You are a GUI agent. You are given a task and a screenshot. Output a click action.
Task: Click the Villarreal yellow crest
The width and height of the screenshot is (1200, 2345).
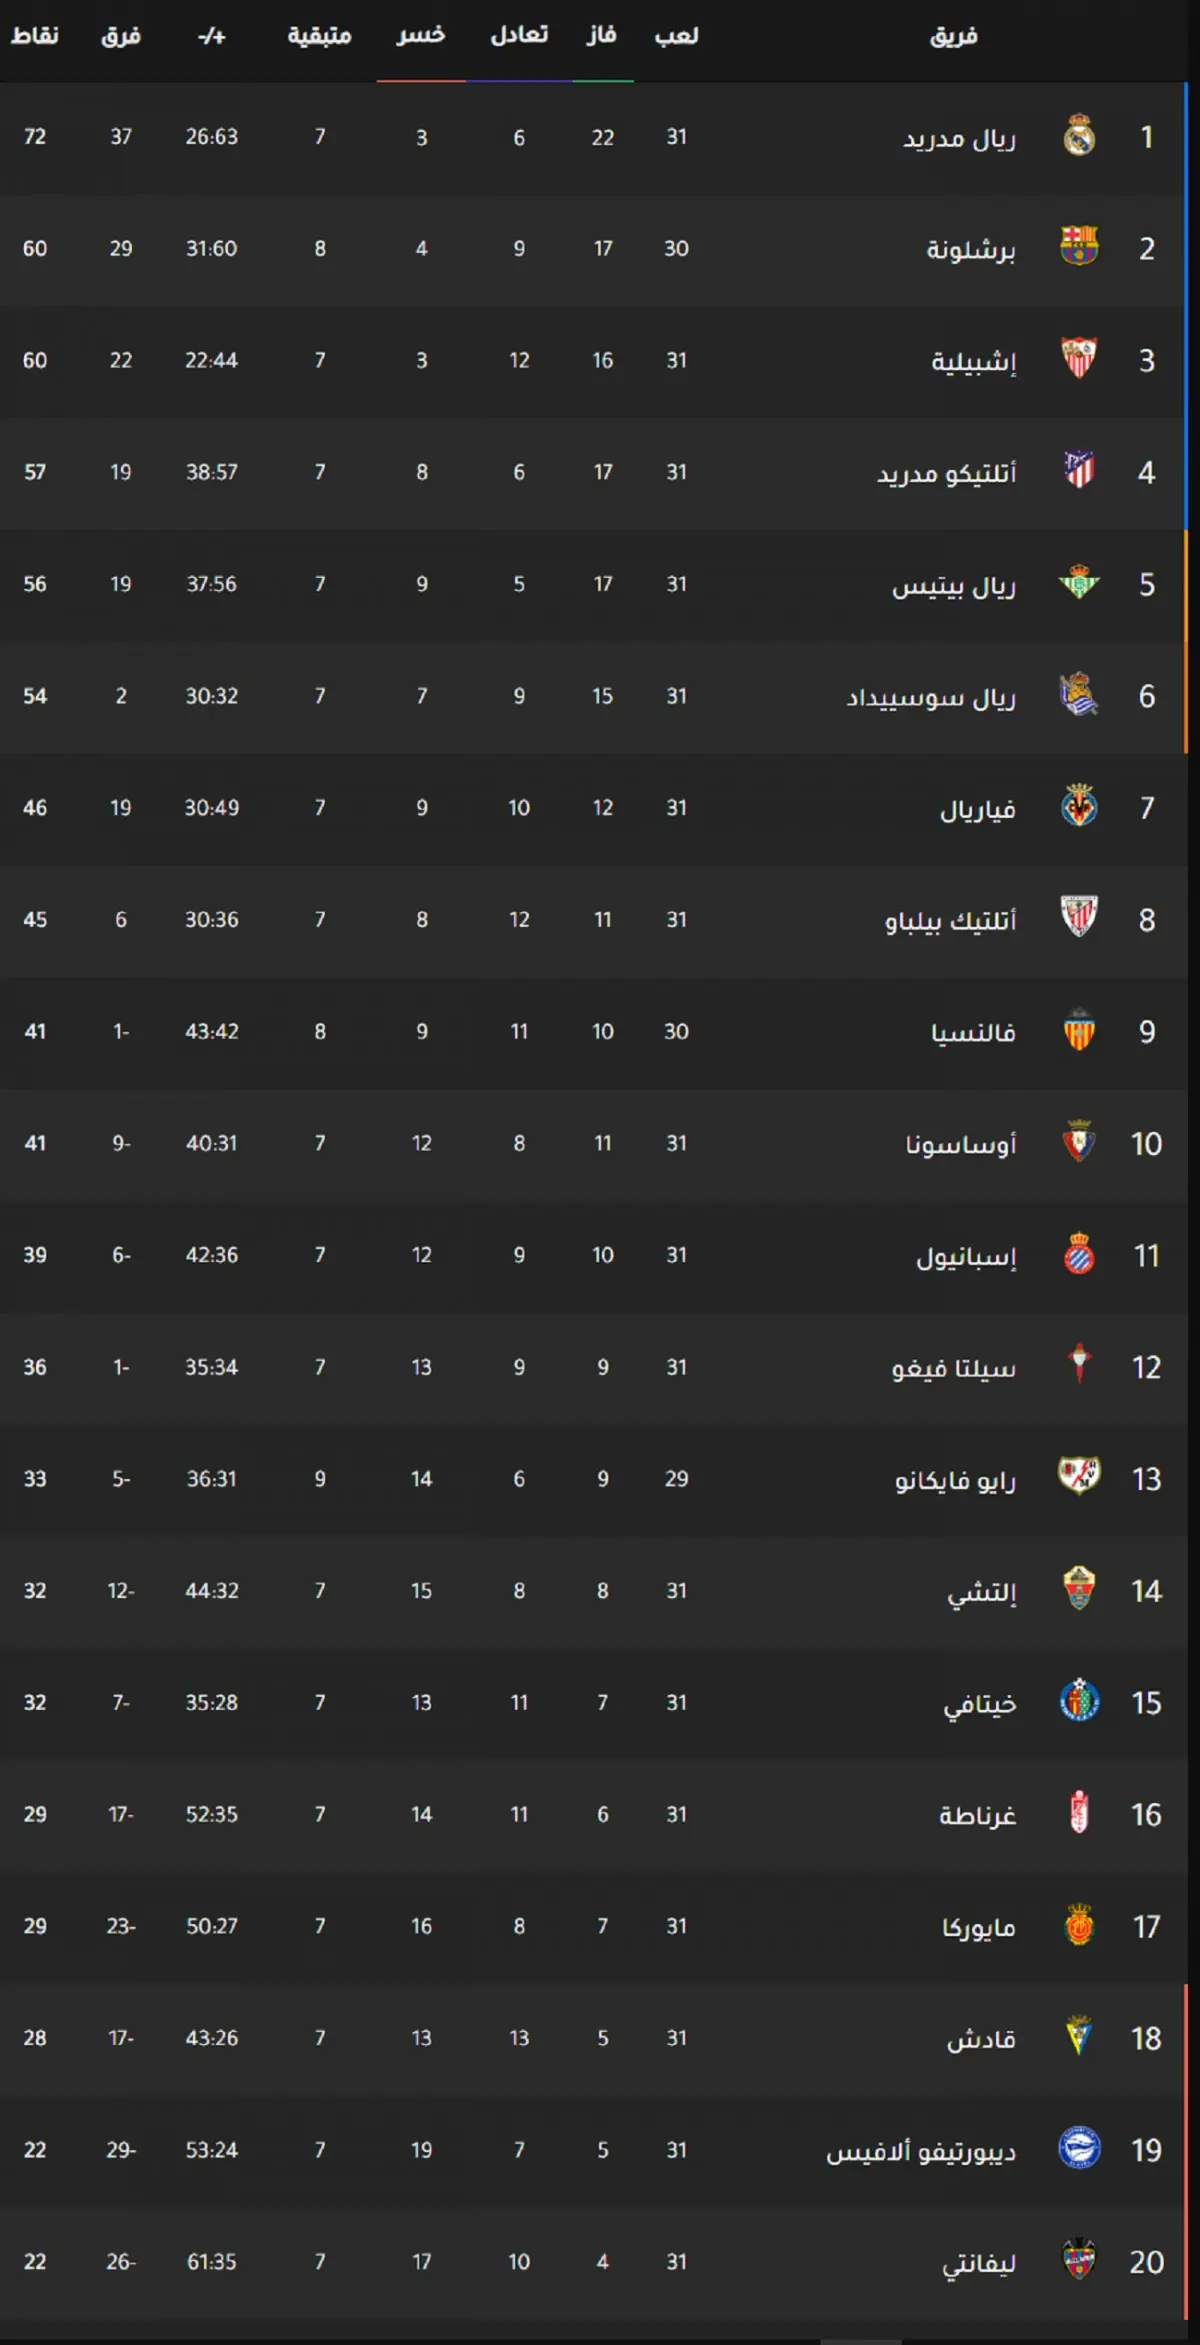tap(1079, 807)
